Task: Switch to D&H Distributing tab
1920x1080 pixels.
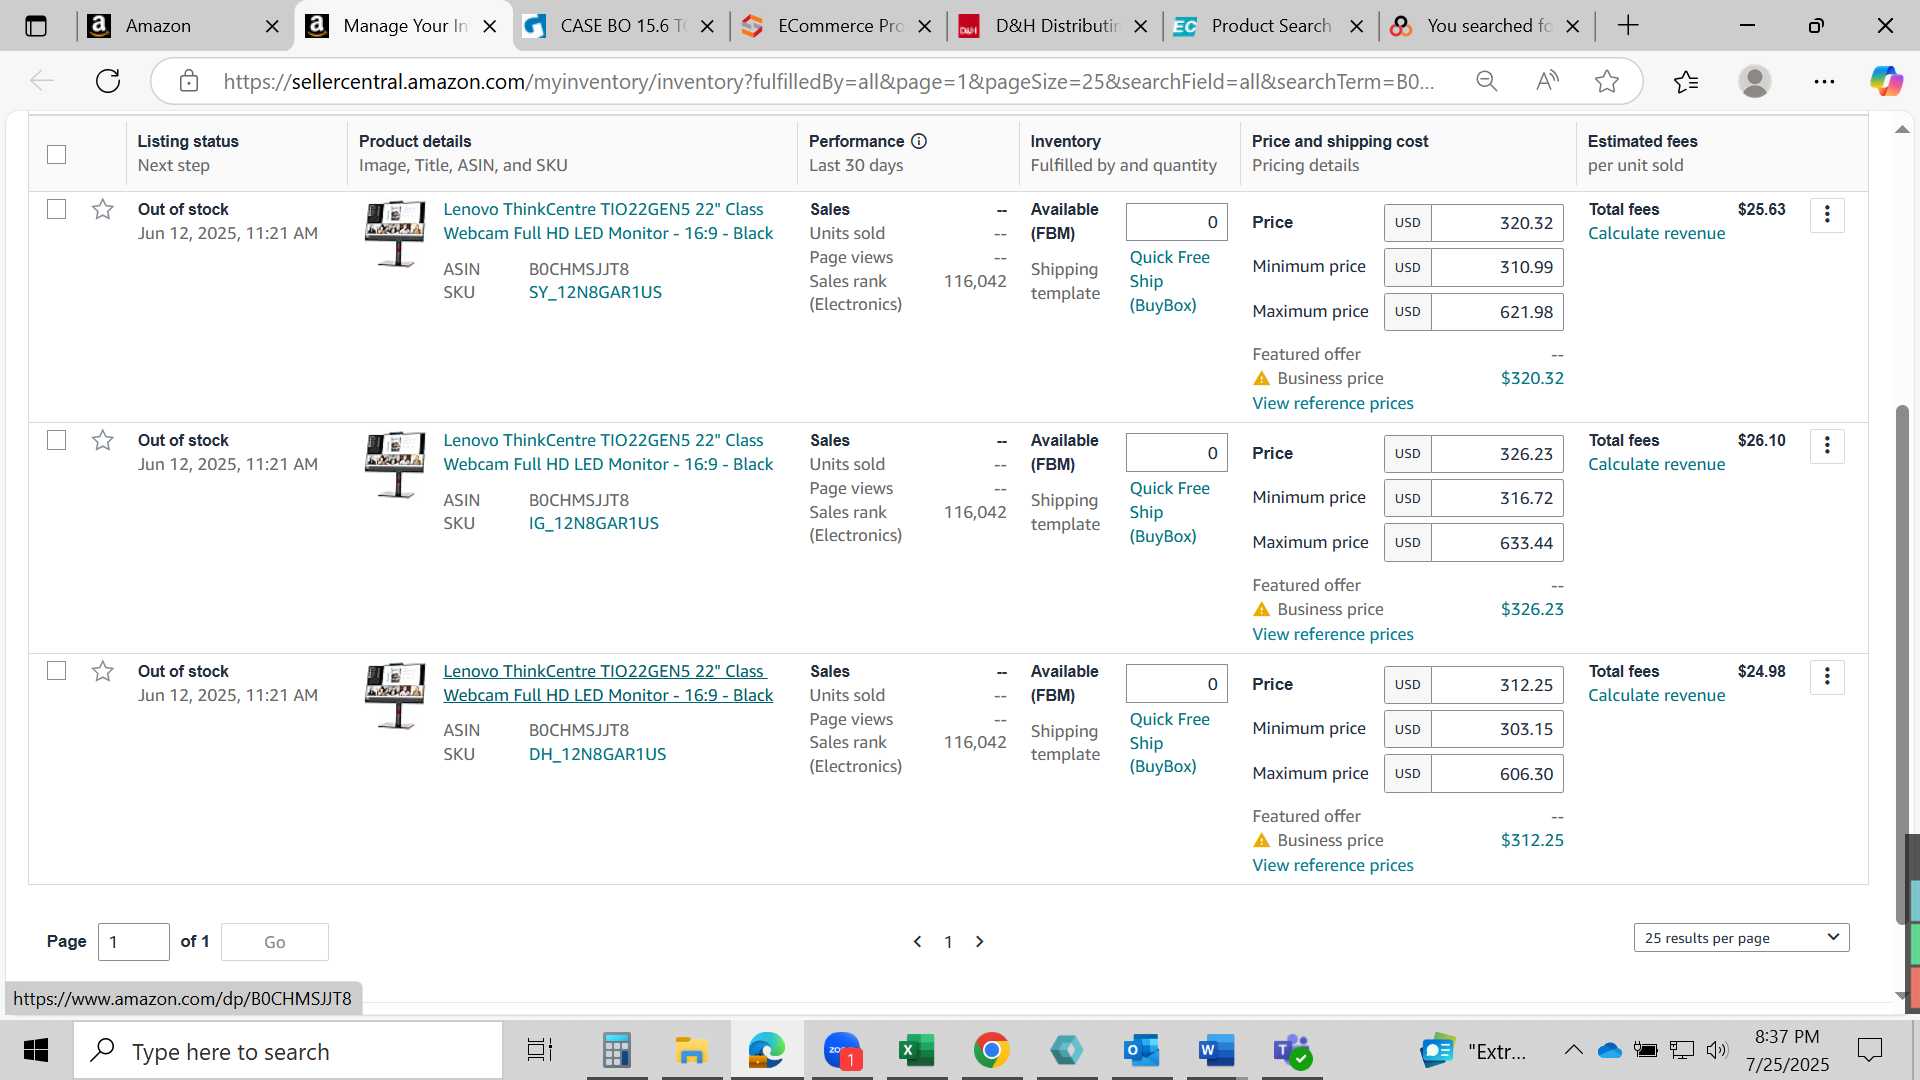Action: pyautogui.click(x=1056, y=26)
